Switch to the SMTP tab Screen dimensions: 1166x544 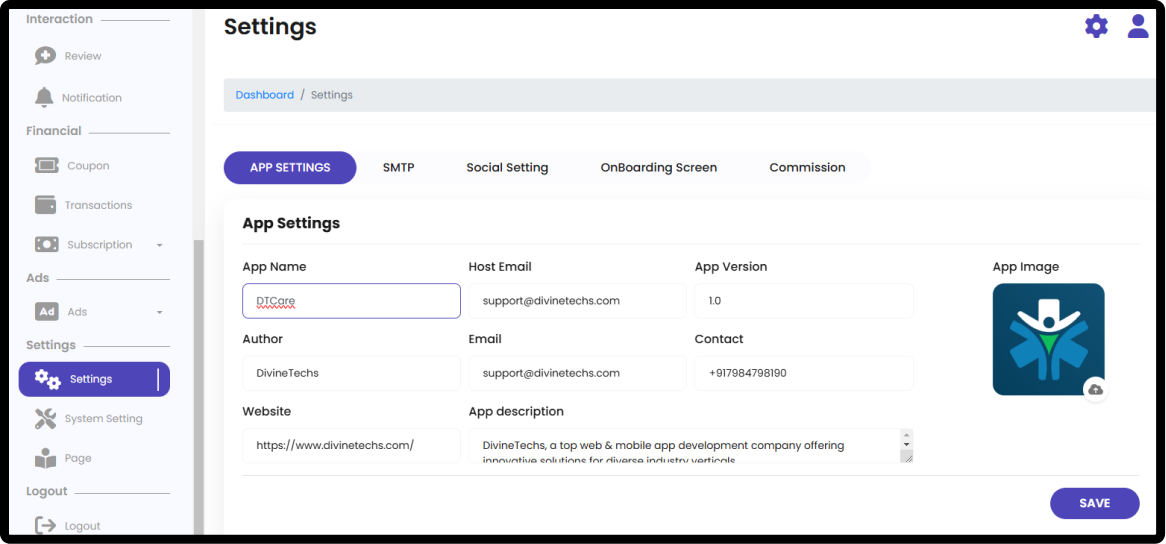pyautogui.click(x=399, y=167)
